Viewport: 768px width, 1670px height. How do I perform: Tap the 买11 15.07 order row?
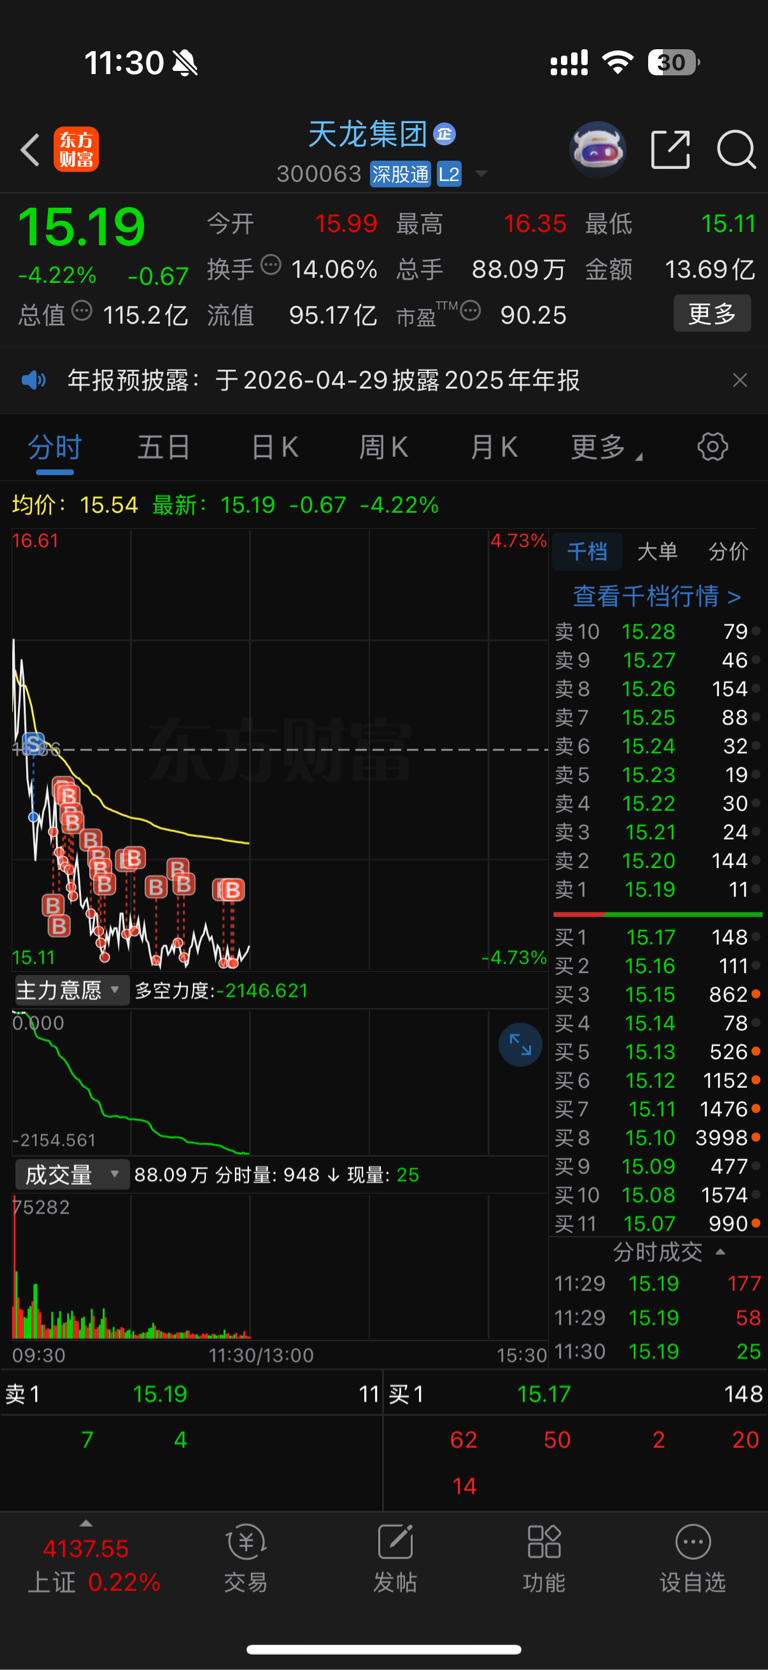tap(657, 1224)
